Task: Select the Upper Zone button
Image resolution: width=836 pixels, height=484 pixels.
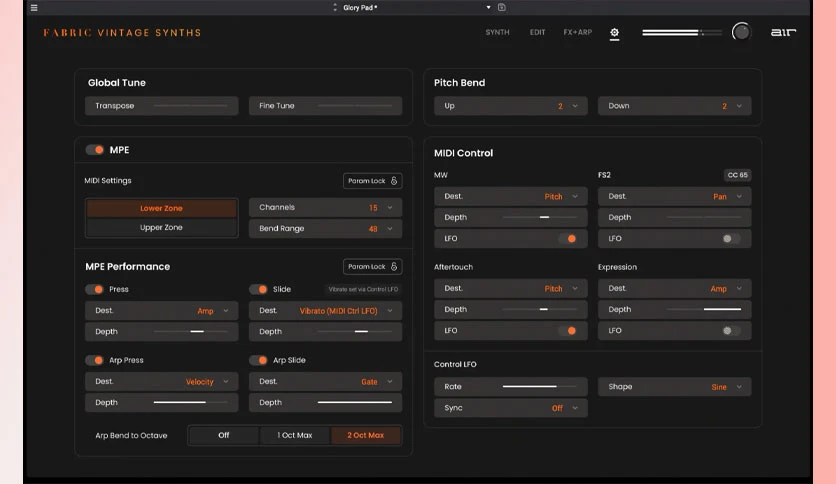Action: coord(162,228)
